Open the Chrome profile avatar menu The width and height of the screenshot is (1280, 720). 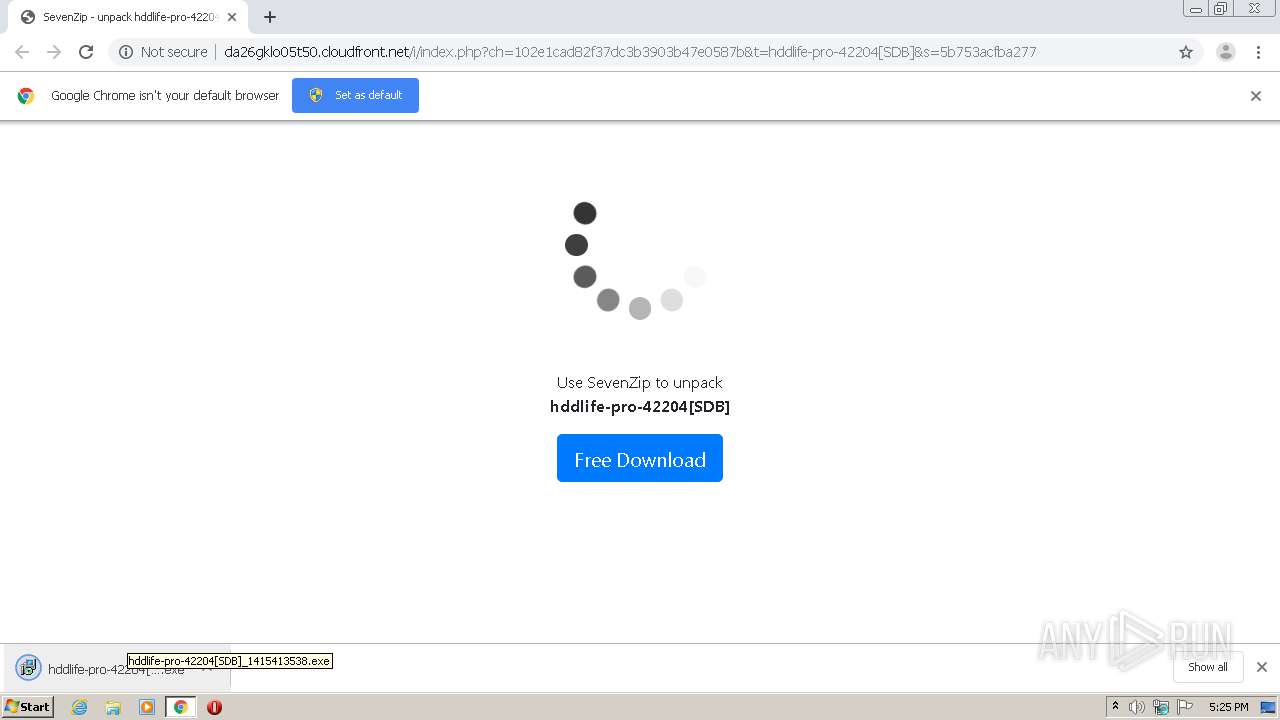(x=1226, y=52)
